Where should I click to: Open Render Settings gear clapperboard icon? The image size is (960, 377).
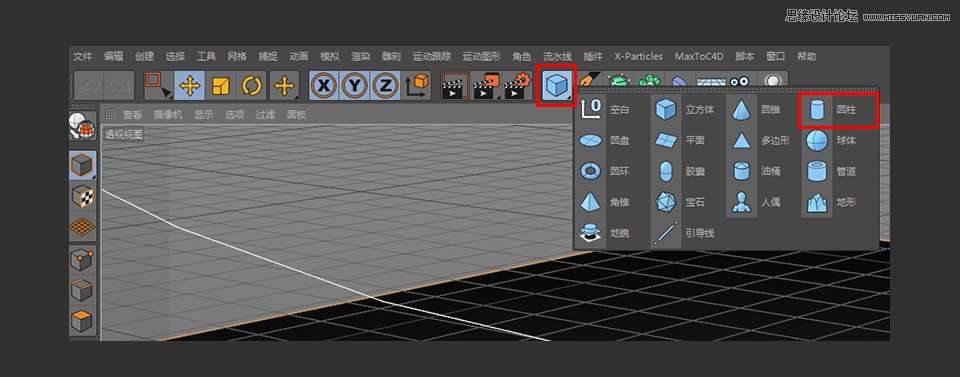click(x=518, y=86)
